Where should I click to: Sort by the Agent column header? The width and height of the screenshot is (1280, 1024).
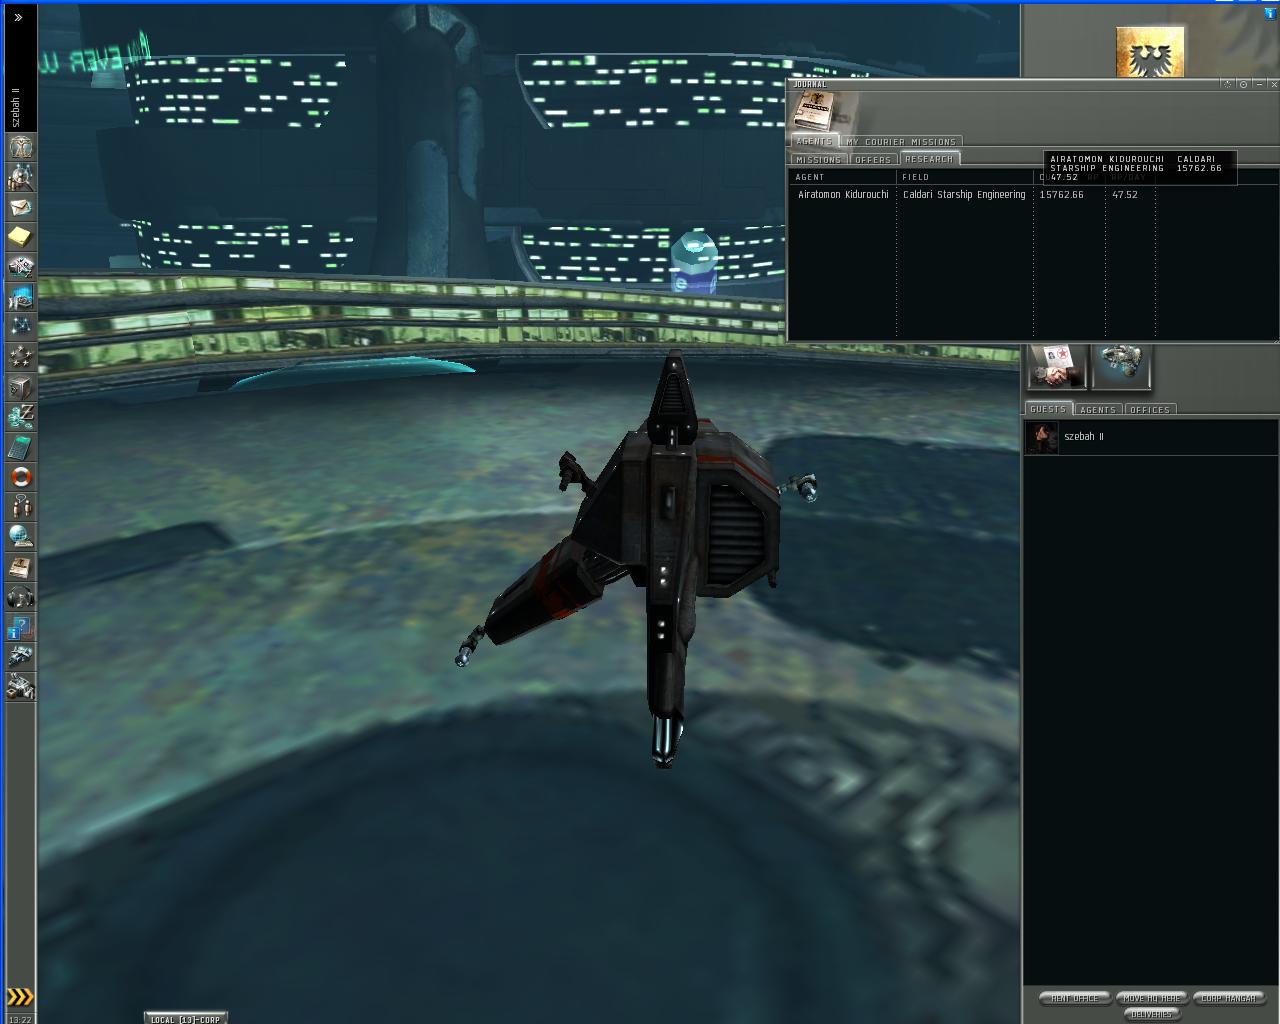point(842,177)
